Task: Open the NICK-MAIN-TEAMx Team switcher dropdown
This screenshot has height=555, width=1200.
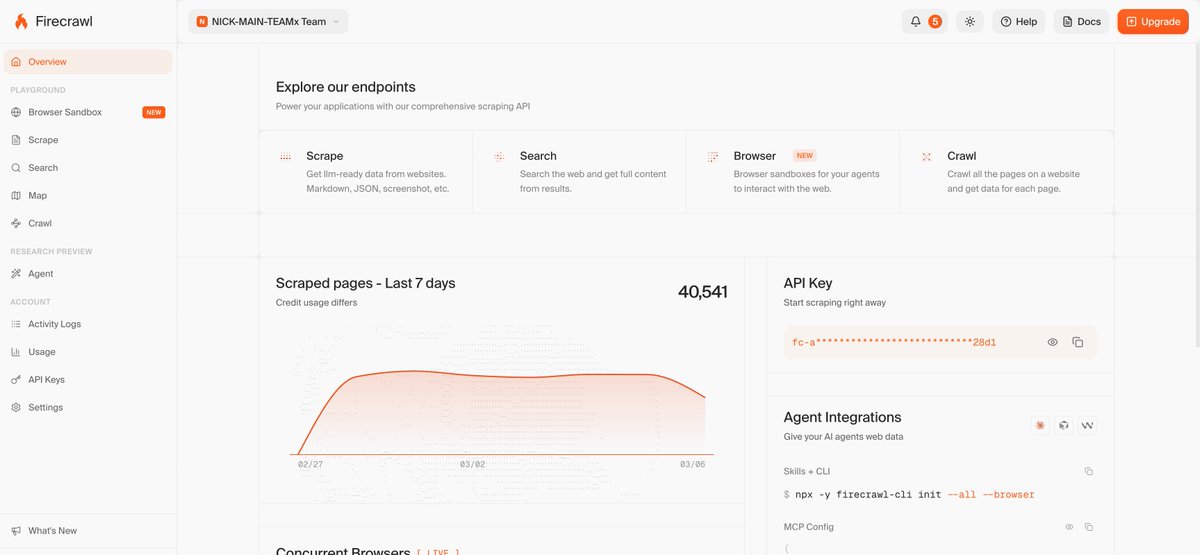Action: point(268,21)
